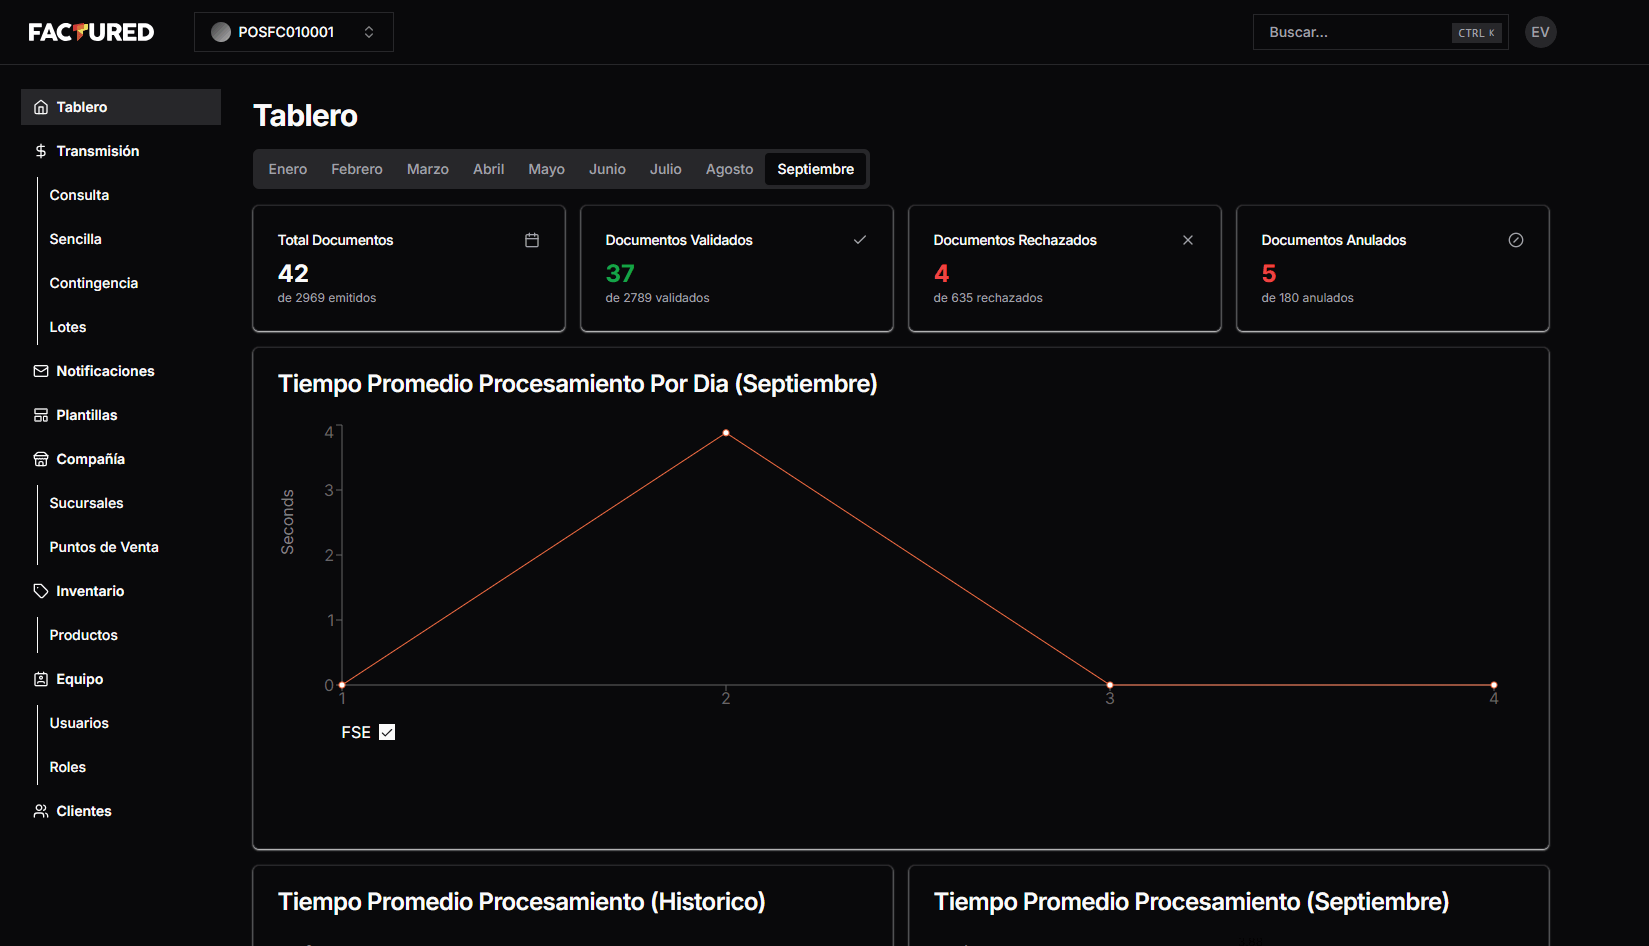Open Puntos de Venta page

pos(104,547)
